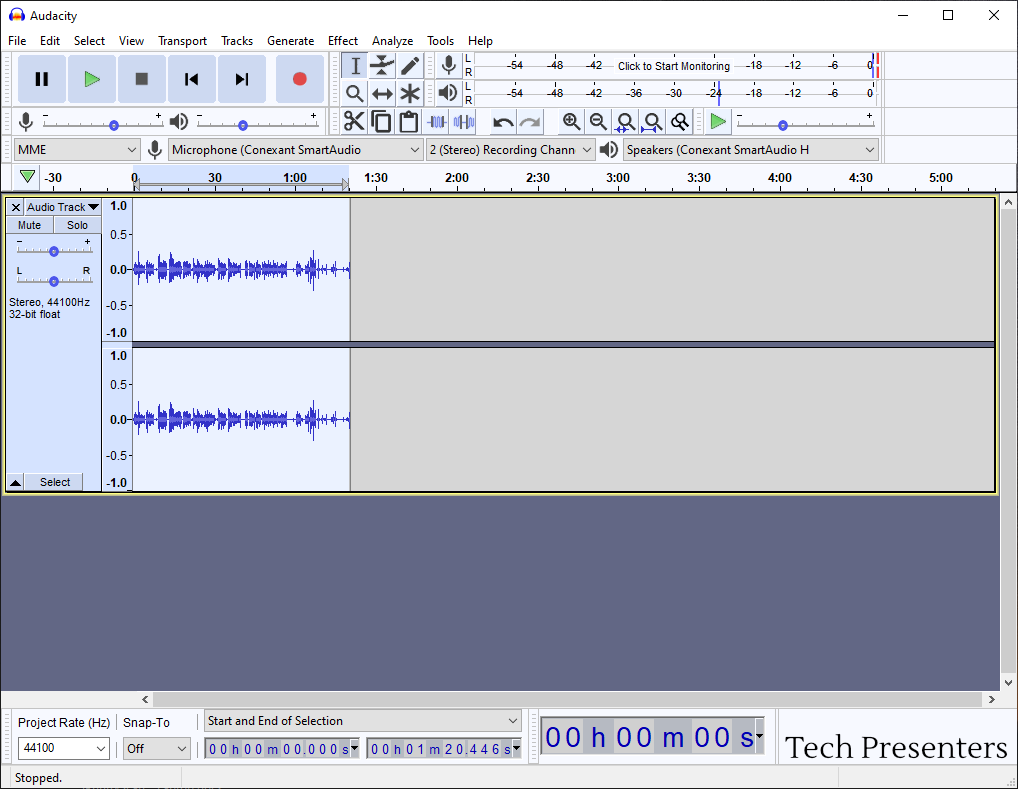Open audio position time format arrow
The height and width of the screenshot is (789, 1018).
point(759,736)
